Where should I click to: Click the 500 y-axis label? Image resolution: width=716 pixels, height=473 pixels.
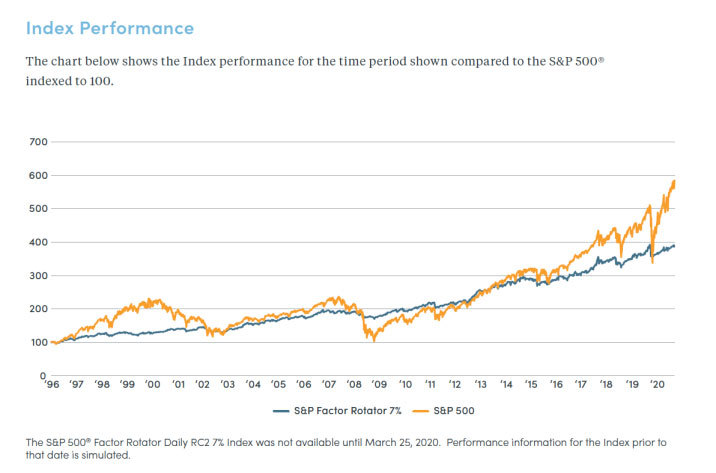tap(40, 209)
